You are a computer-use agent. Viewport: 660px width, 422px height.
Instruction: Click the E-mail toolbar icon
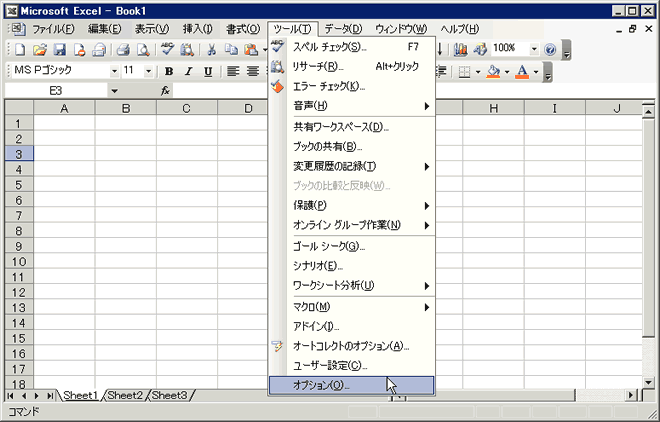click(x=99, y=50)
